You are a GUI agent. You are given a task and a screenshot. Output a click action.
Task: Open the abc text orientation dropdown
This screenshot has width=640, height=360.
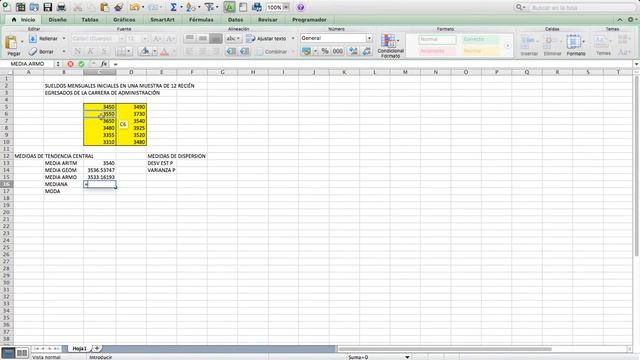[x=234, y=38]
